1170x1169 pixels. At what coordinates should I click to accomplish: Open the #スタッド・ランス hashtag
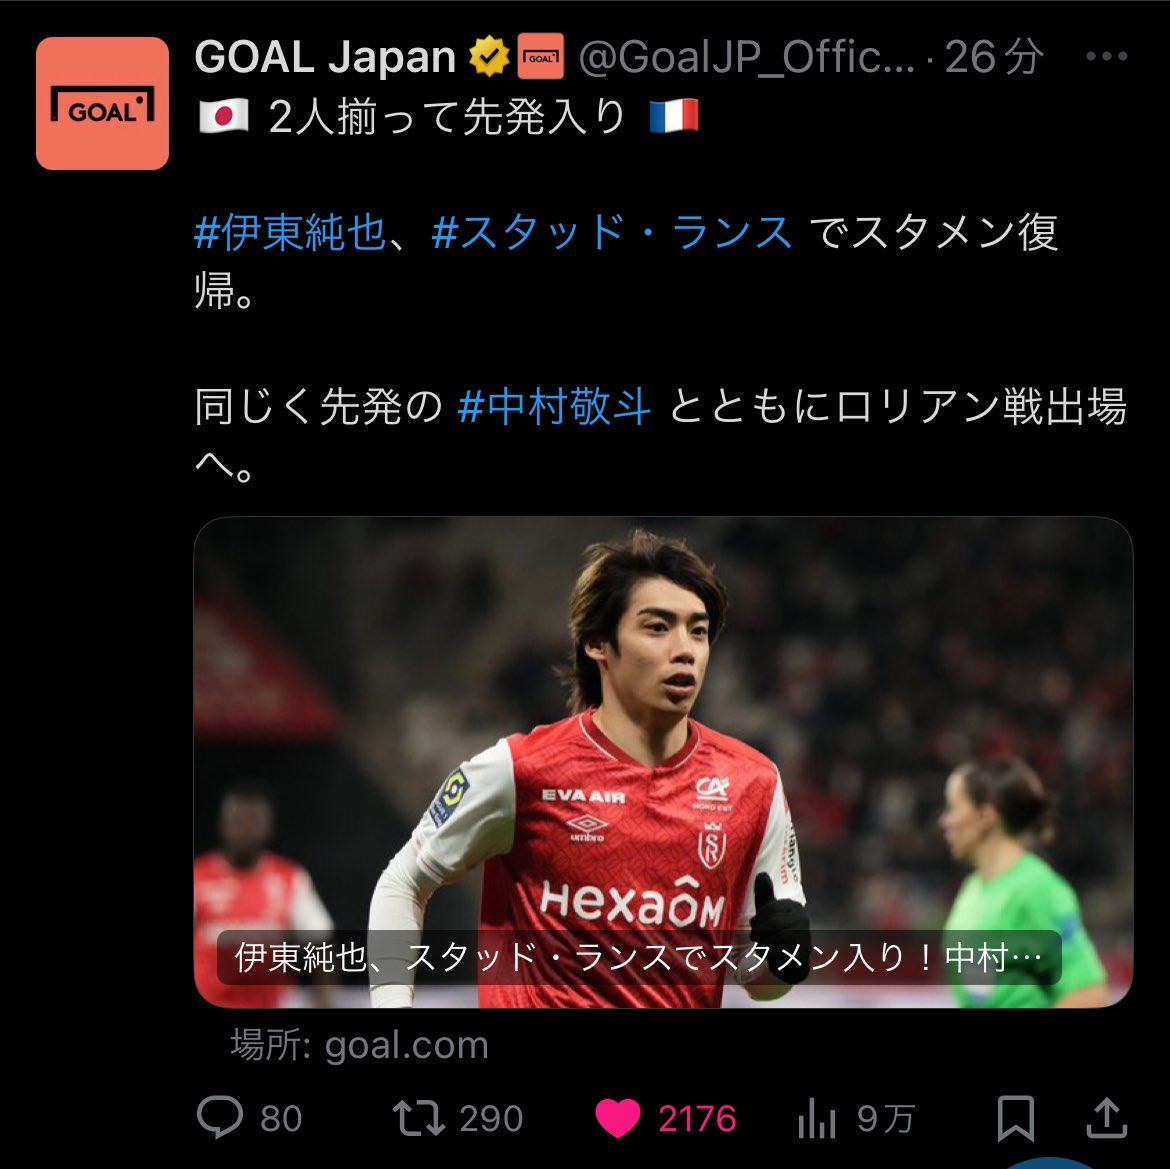tap(612, 233)
